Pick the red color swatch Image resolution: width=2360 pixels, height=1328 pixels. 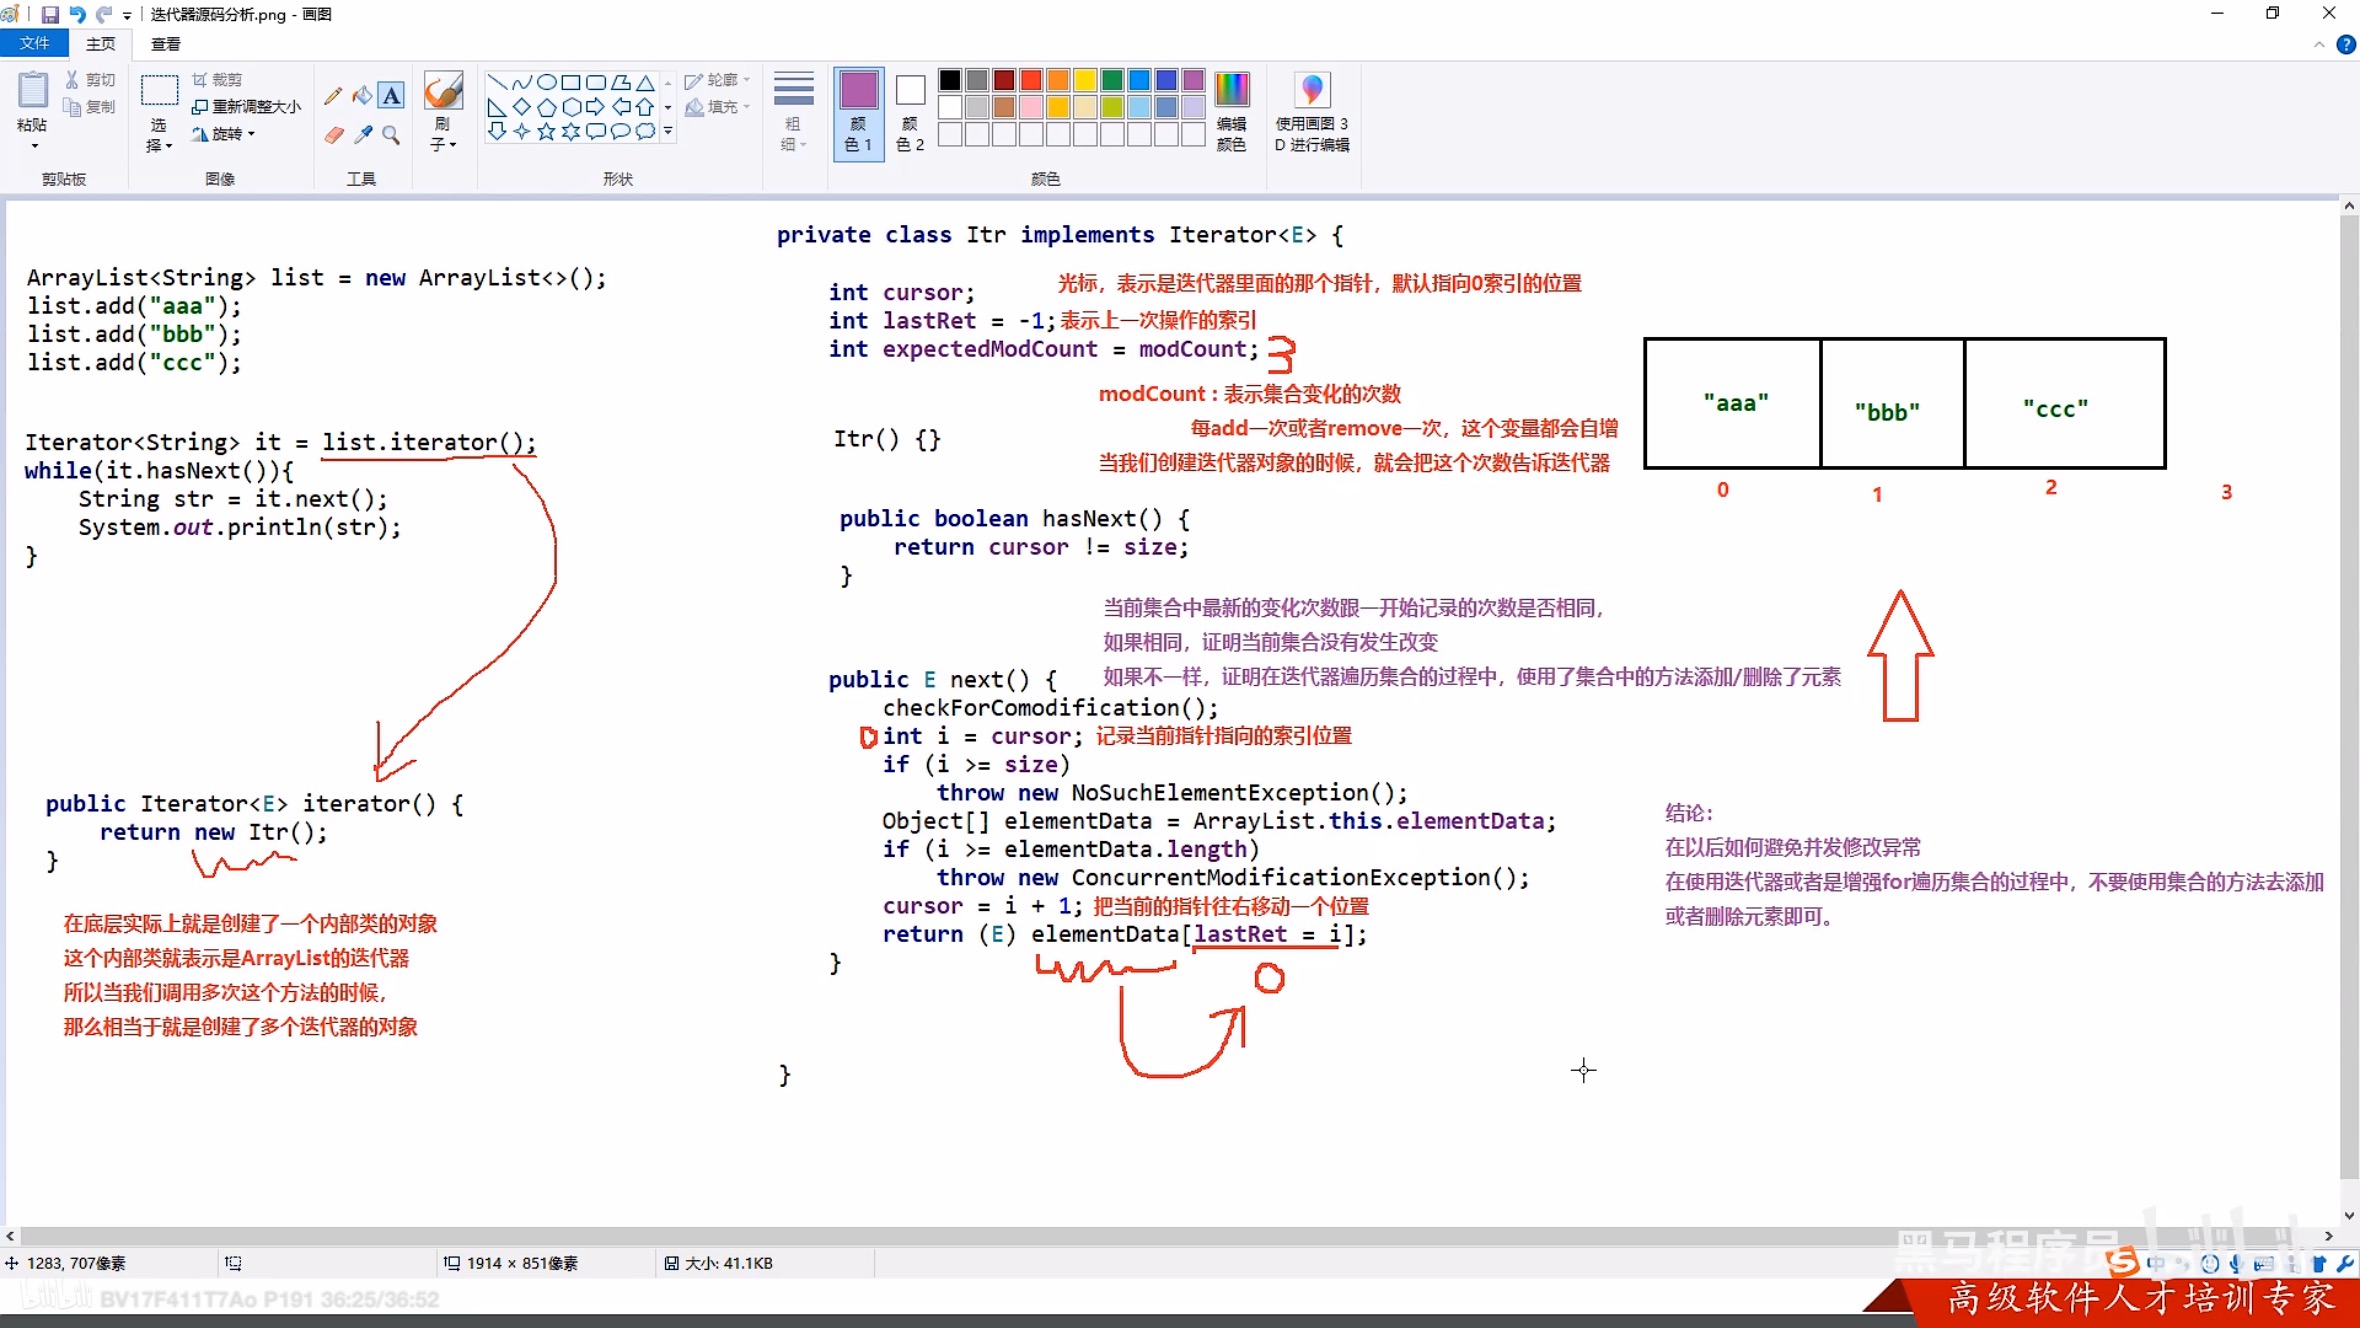(x=1031, y=80)
